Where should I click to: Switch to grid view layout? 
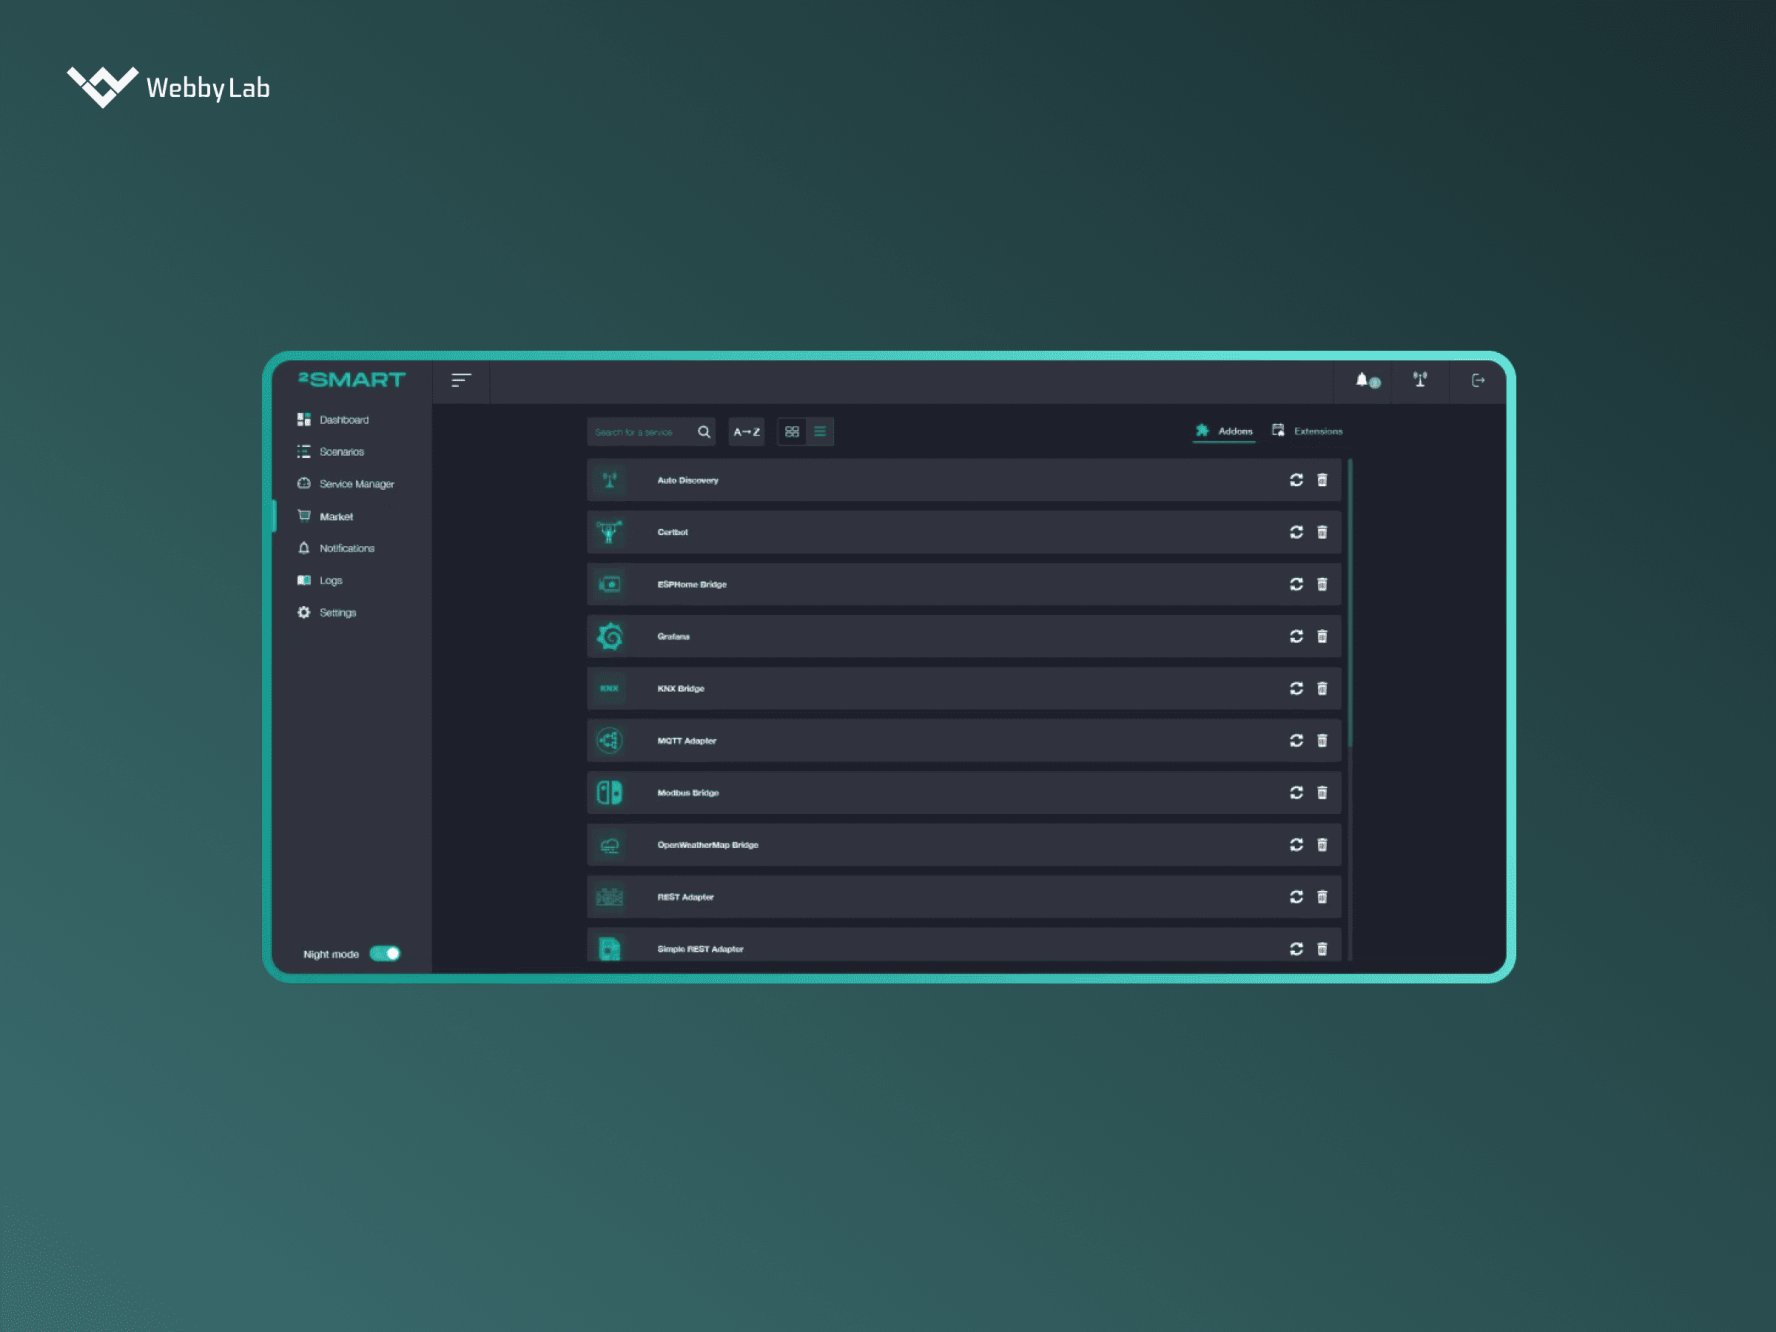[x=792, y=432]
